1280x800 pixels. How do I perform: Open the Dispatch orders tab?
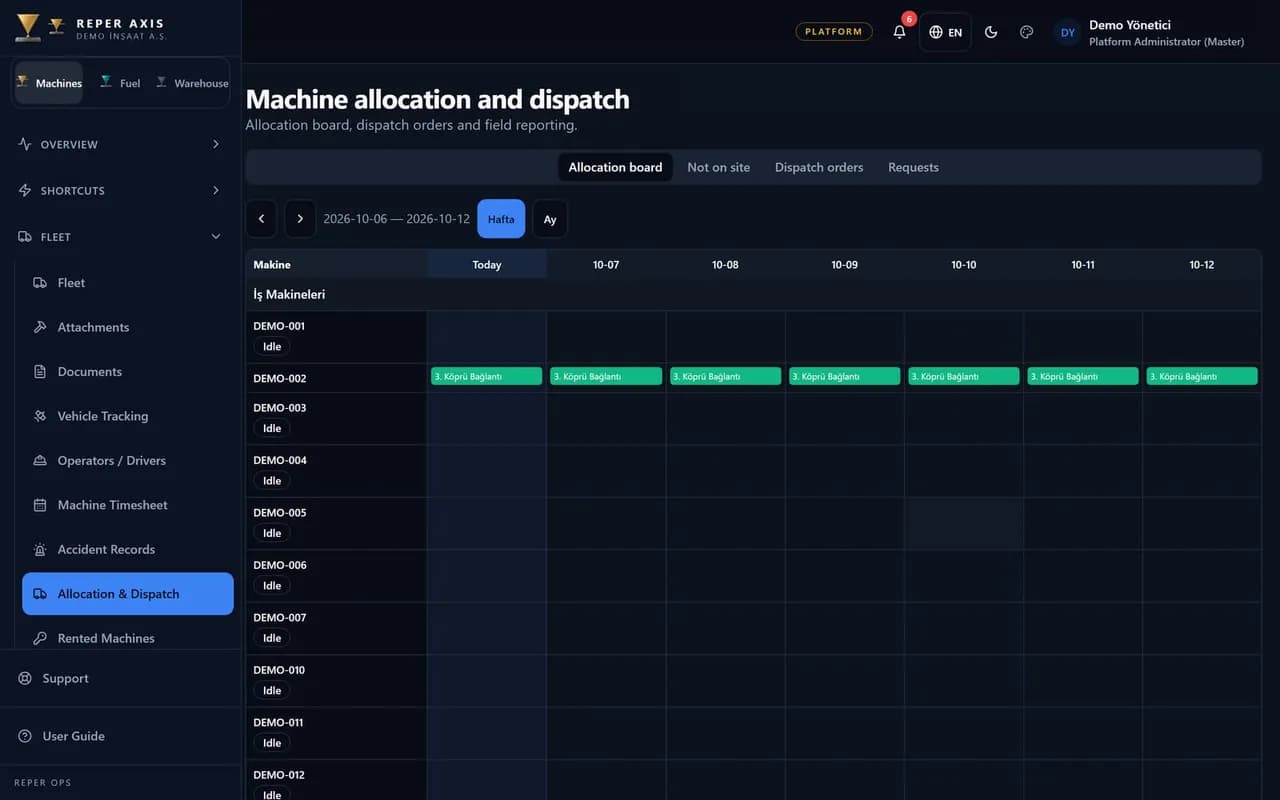point(819,167)
